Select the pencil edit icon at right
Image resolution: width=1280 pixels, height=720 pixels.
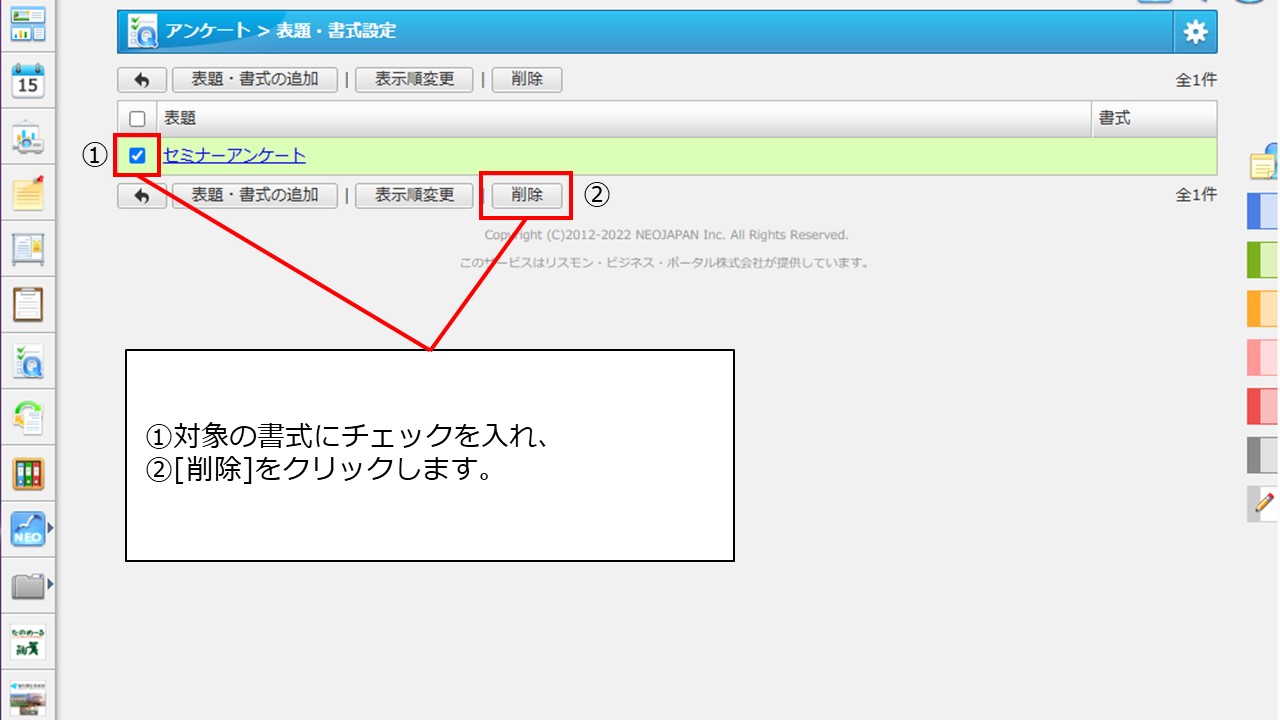[x=1264, y=503]
